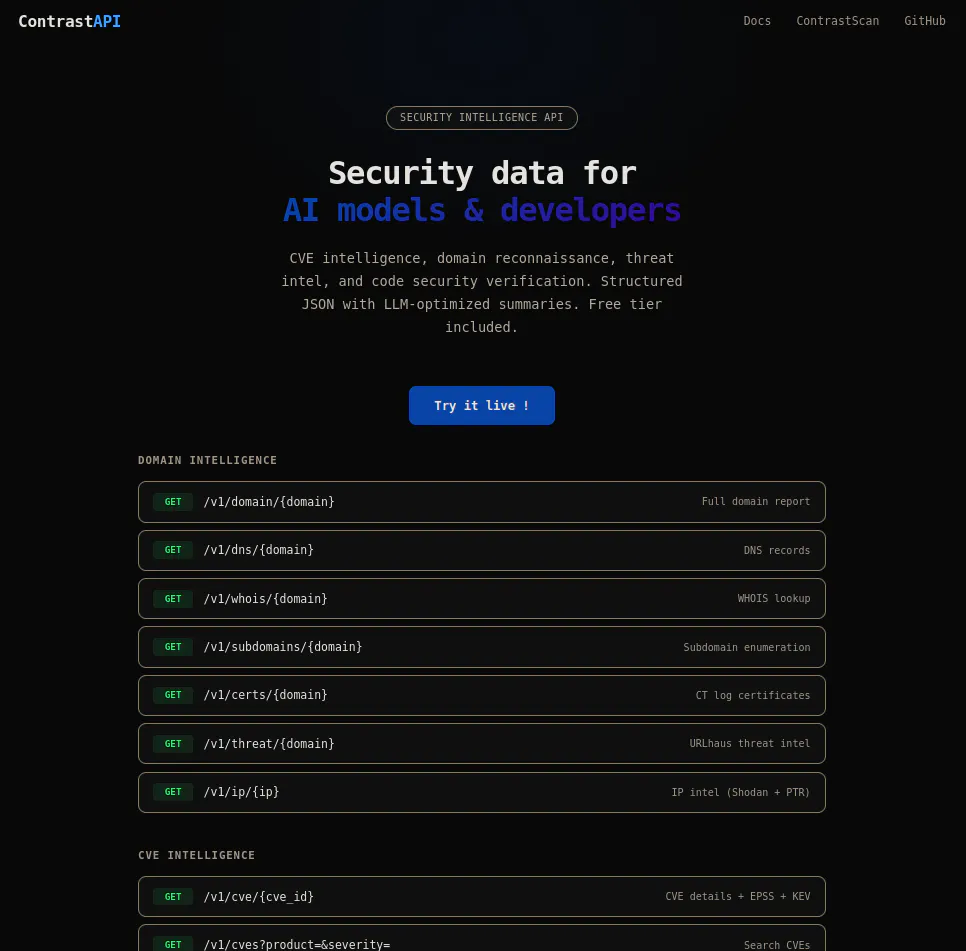This screenshot has width=966, height=951.
Task: Click GET badge on the domain report row
Action: [x=173, y=502]
